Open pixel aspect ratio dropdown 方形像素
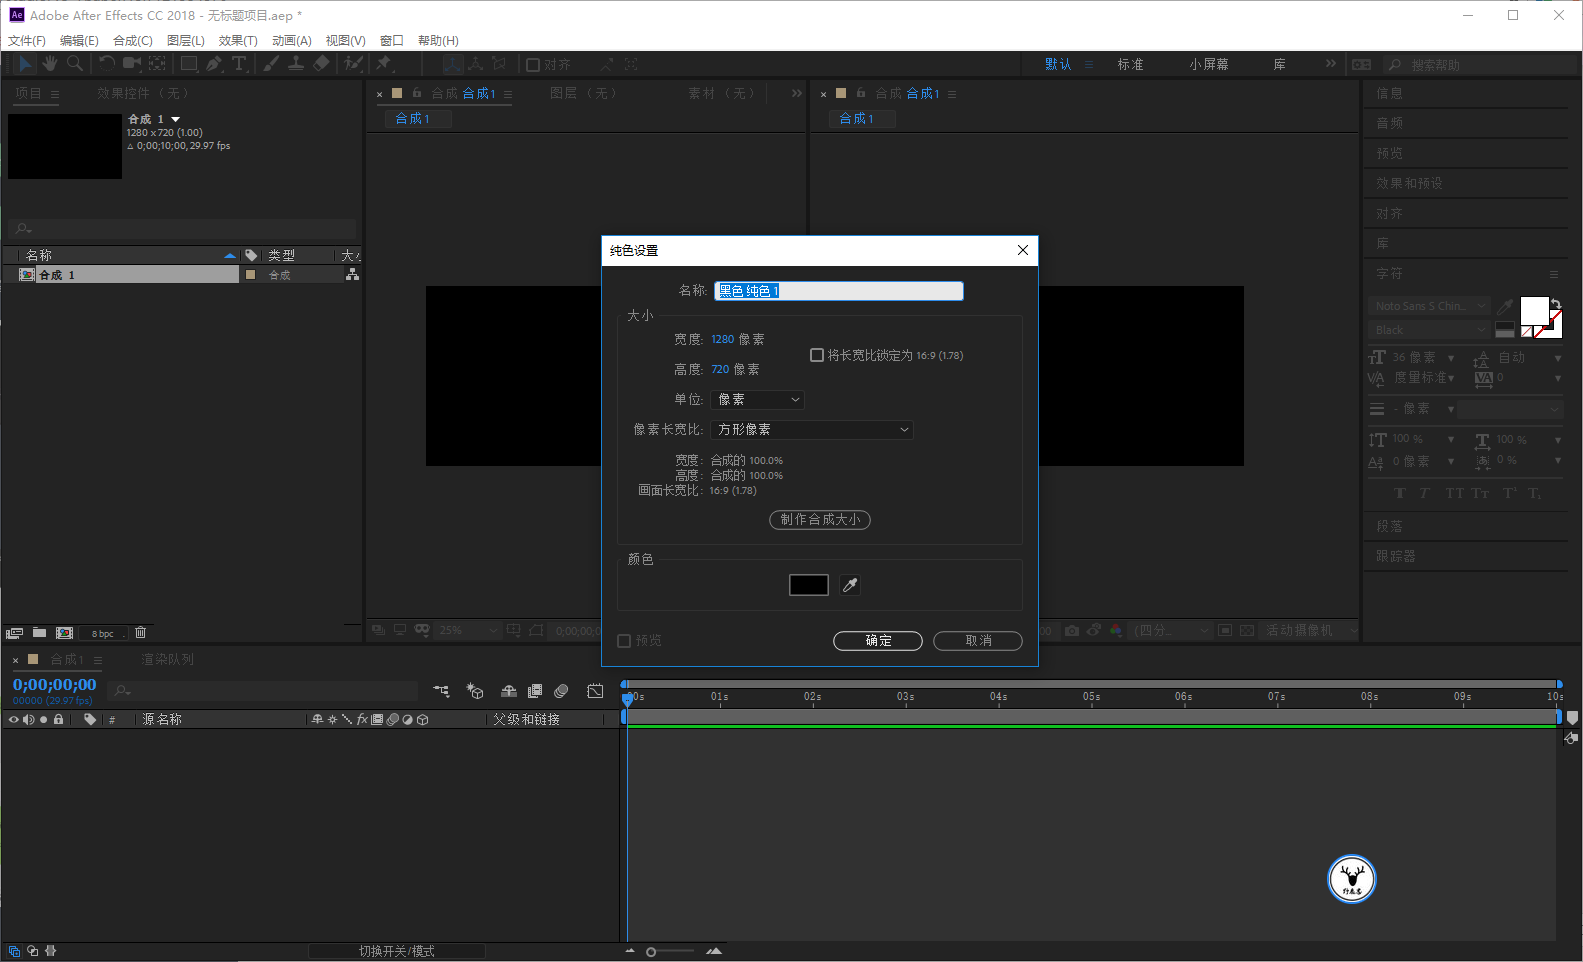This screenshot has height=962, width=1583. pos(812,430)
